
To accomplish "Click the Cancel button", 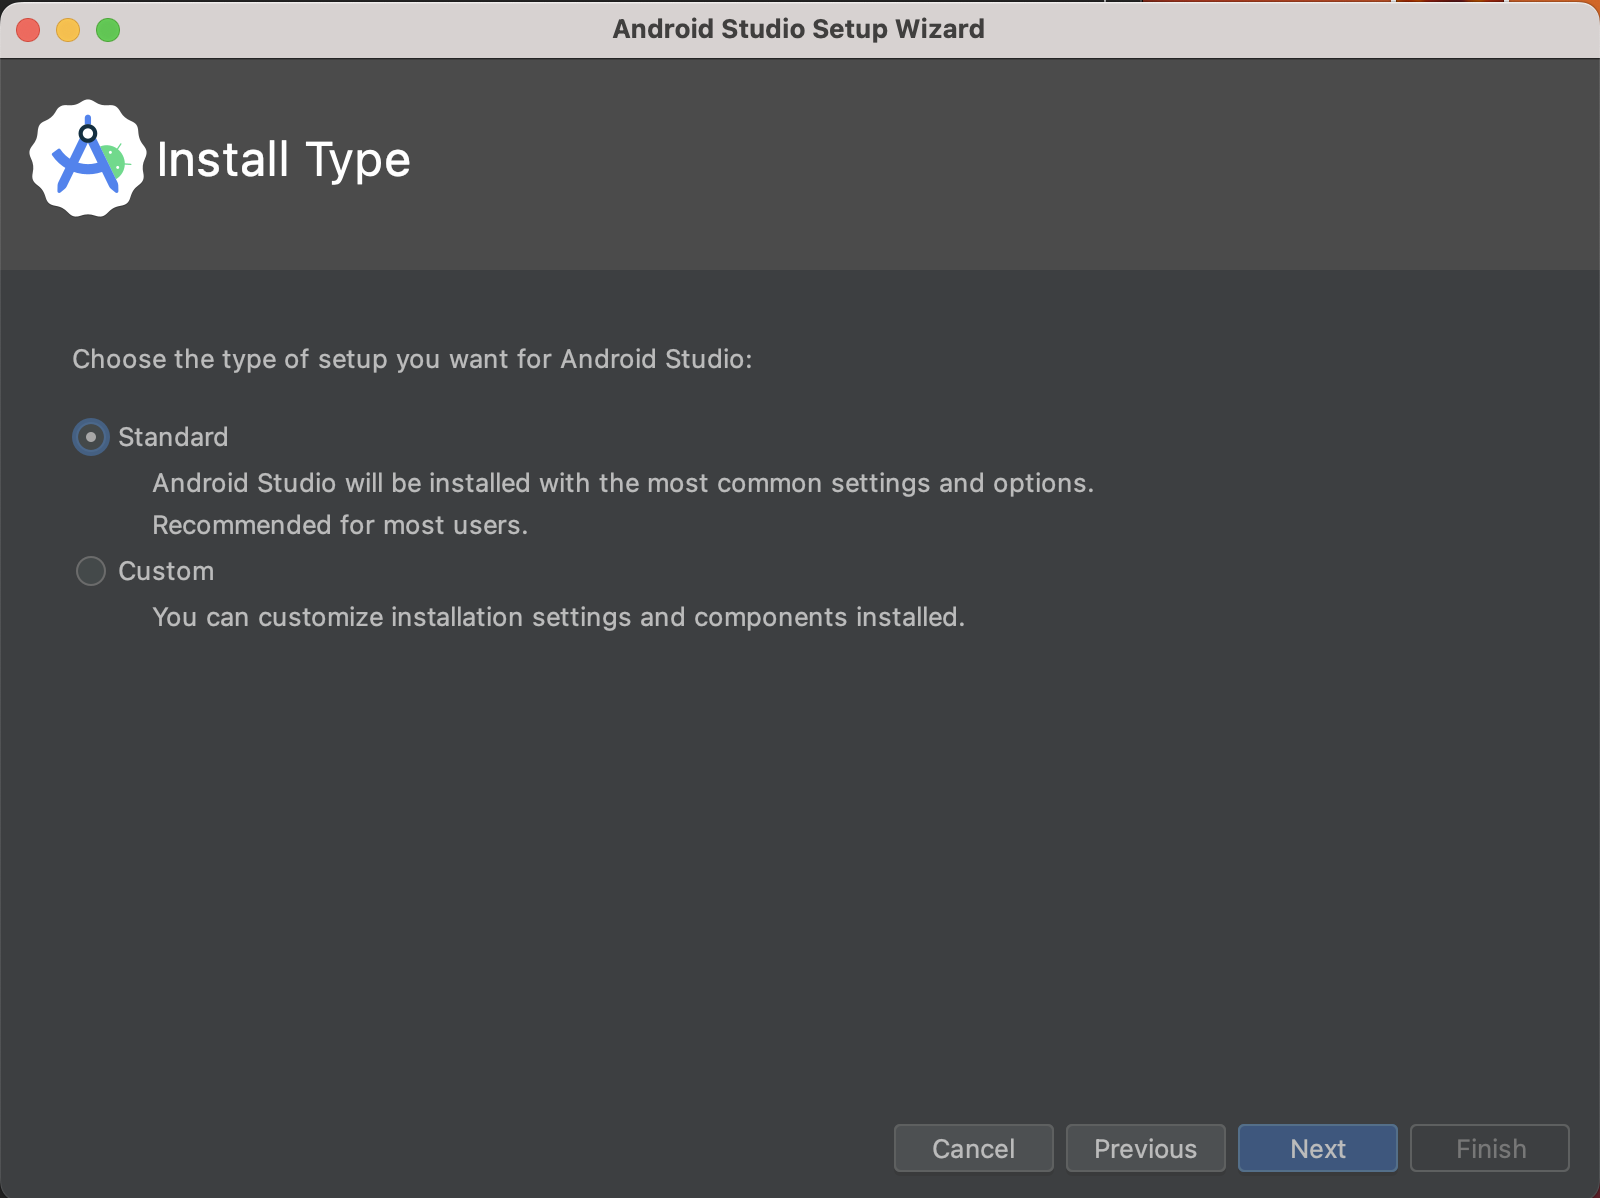I will [x=973, y=1148].
